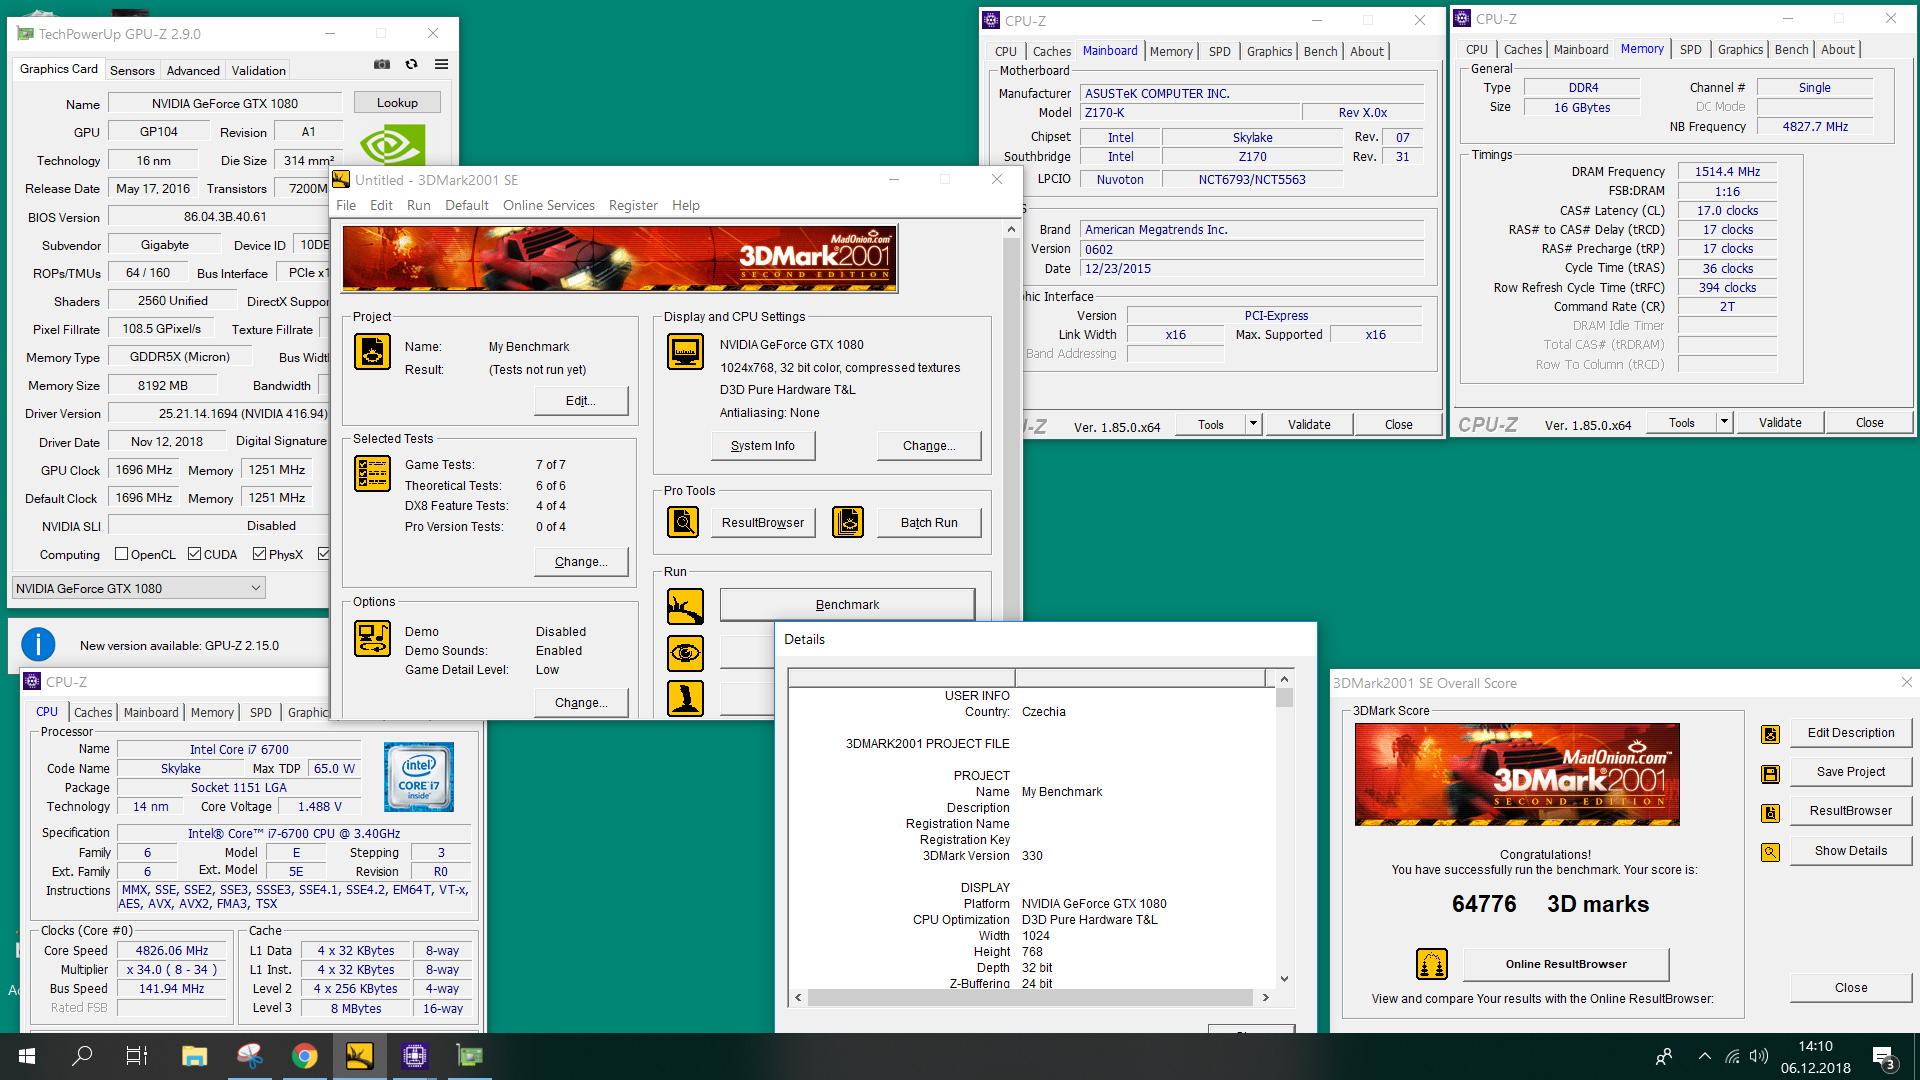
Task: Click the NVIDIA logo in GPU-Z
Action: [392, 146]
